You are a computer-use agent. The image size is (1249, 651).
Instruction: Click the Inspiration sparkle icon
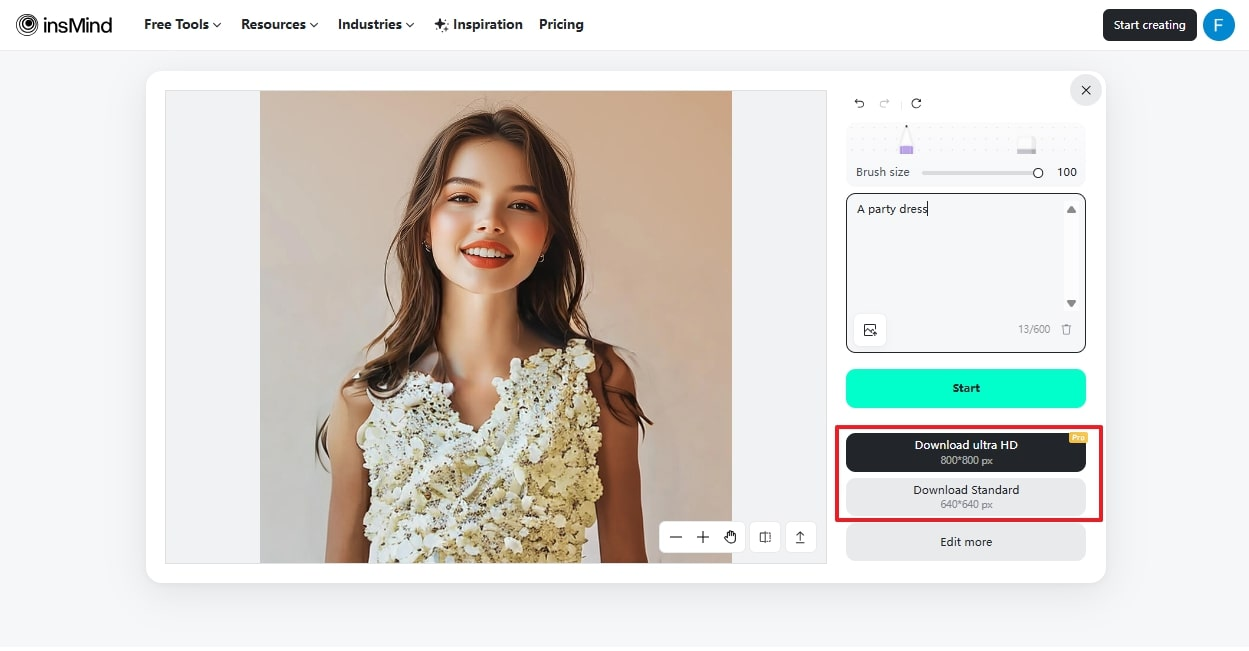[441, 25]
